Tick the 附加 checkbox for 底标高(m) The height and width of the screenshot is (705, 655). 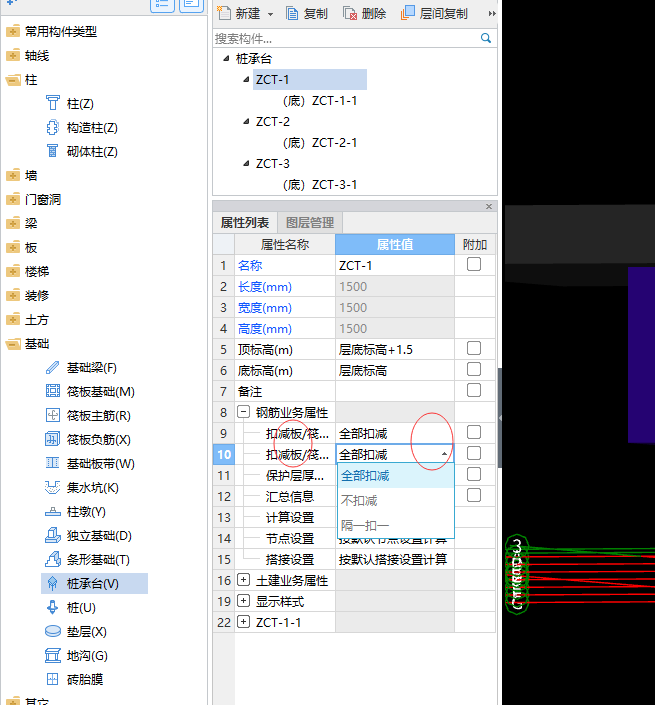pos(474,369)
